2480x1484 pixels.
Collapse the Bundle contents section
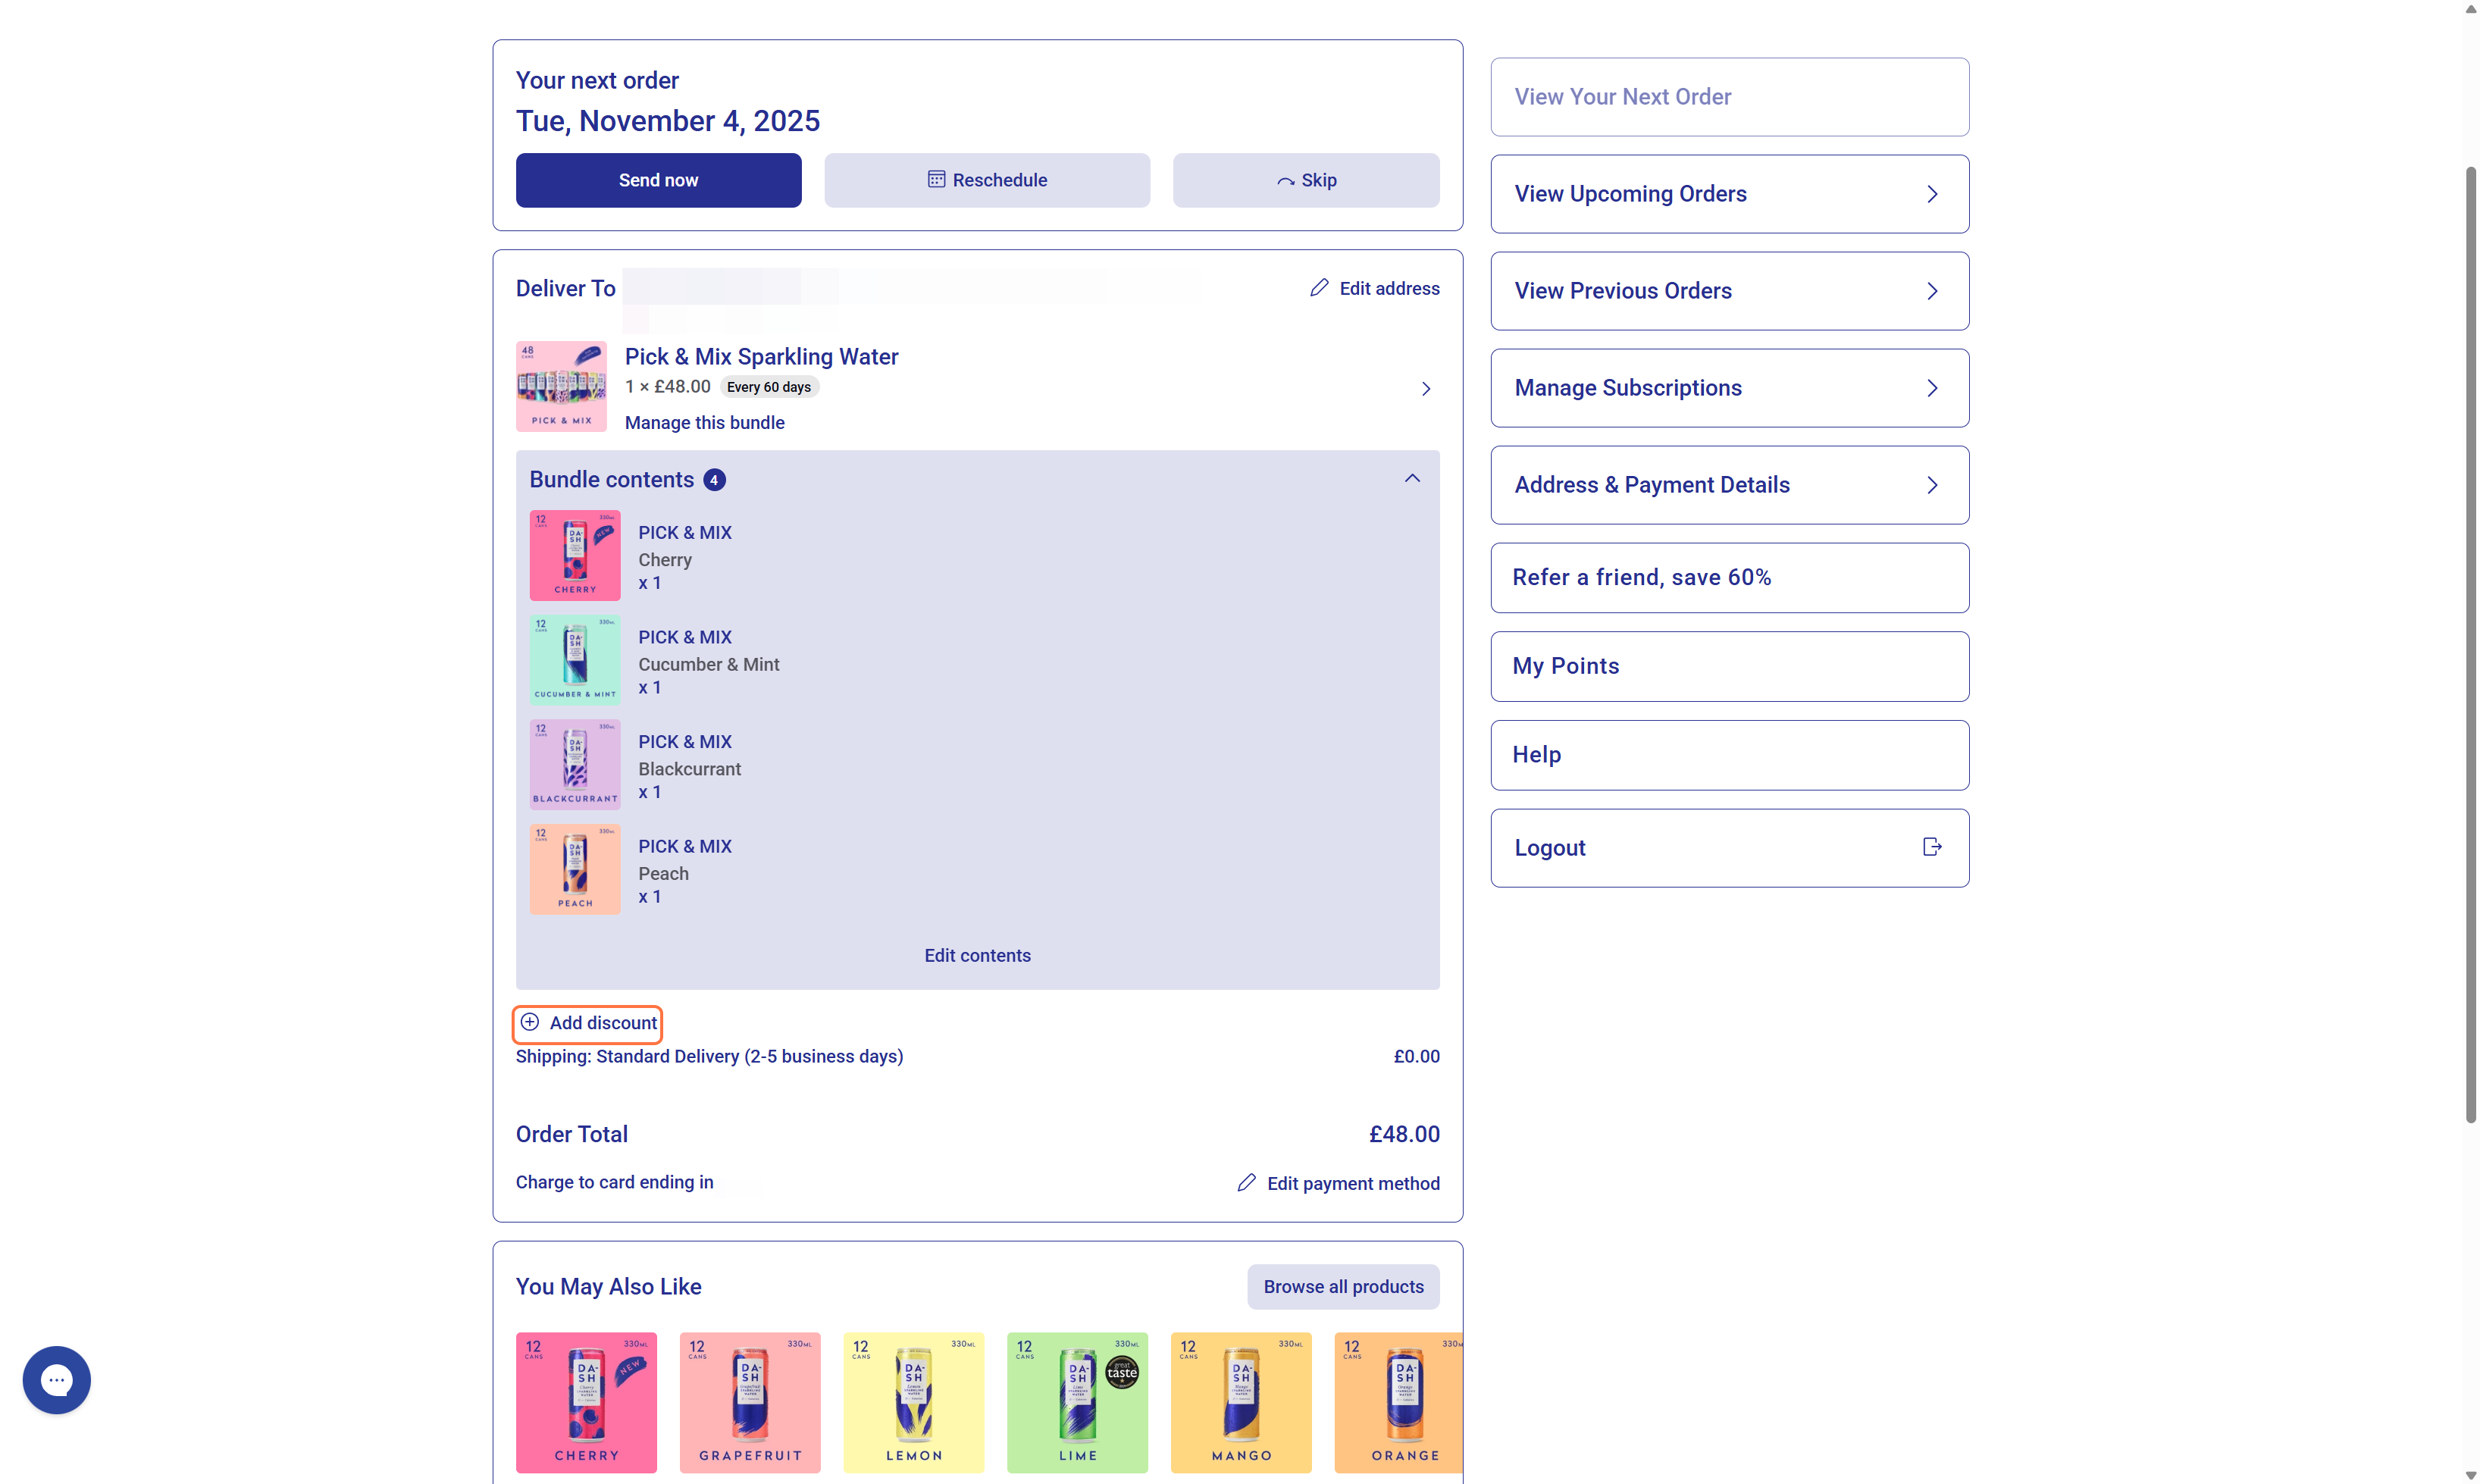click(x=1412, y=478)
